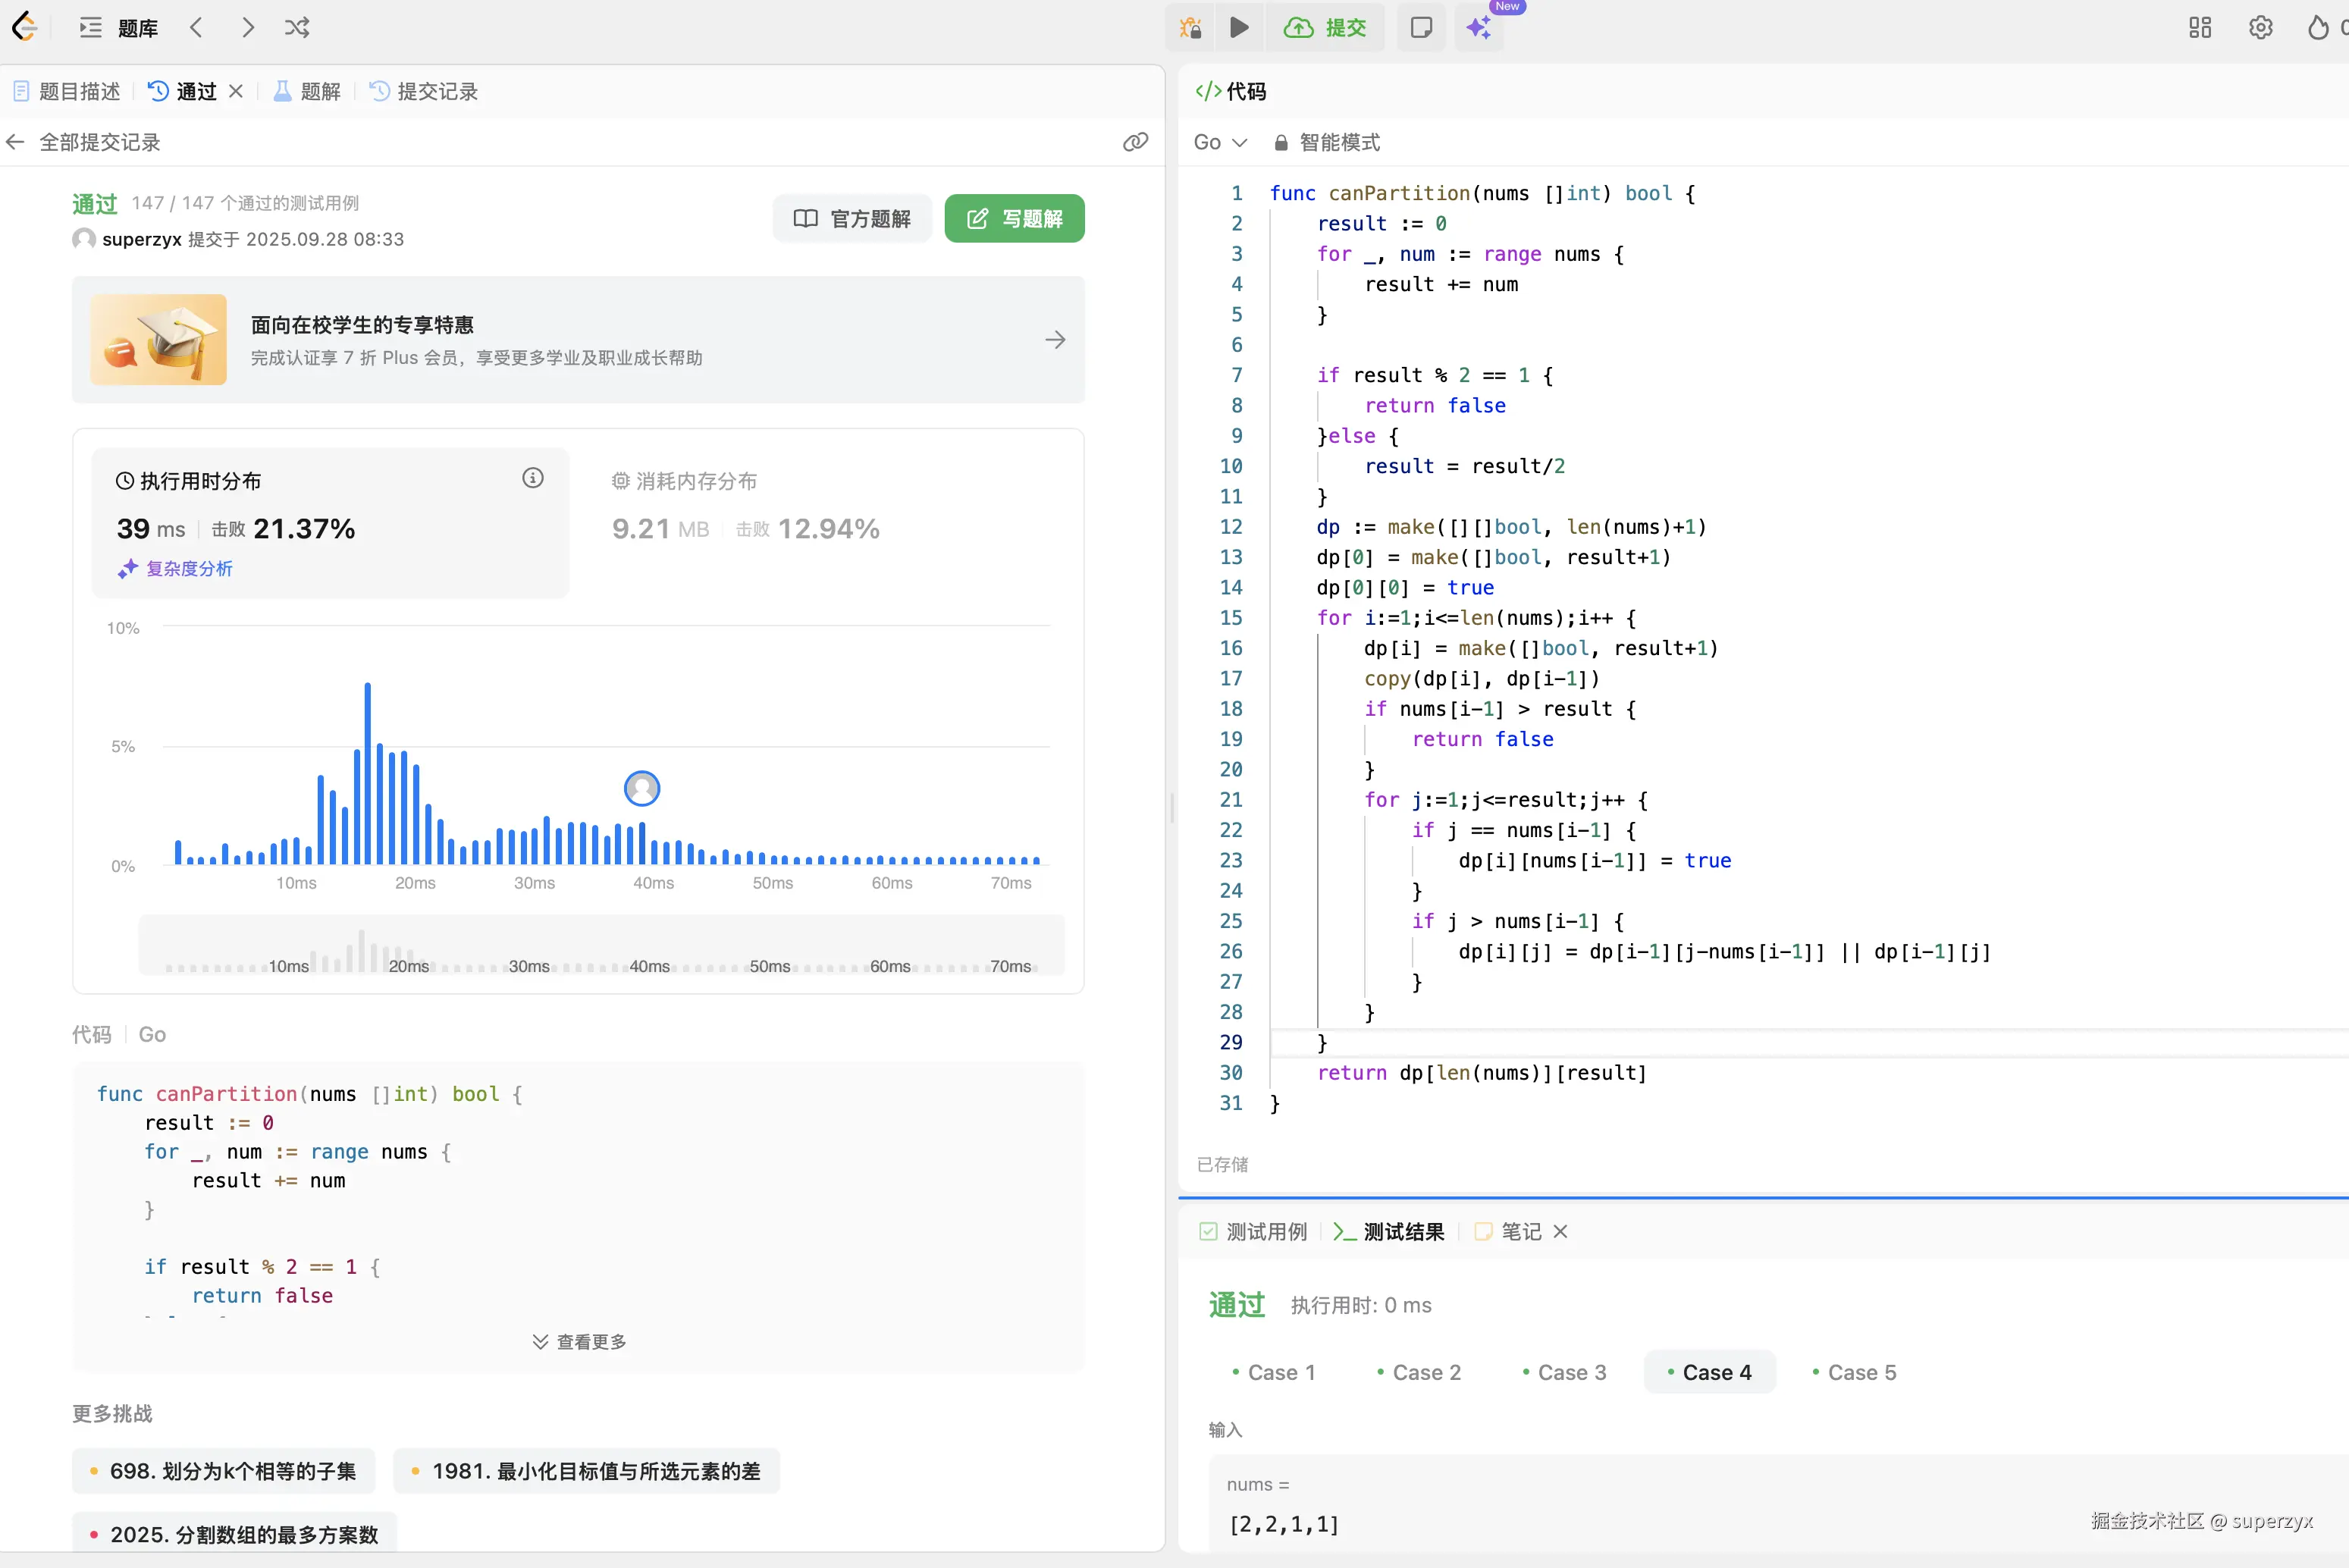This screenshot has width=2349, height=1568.
Task: Click the 代码 code panel header
Action: click(1231, 92)
